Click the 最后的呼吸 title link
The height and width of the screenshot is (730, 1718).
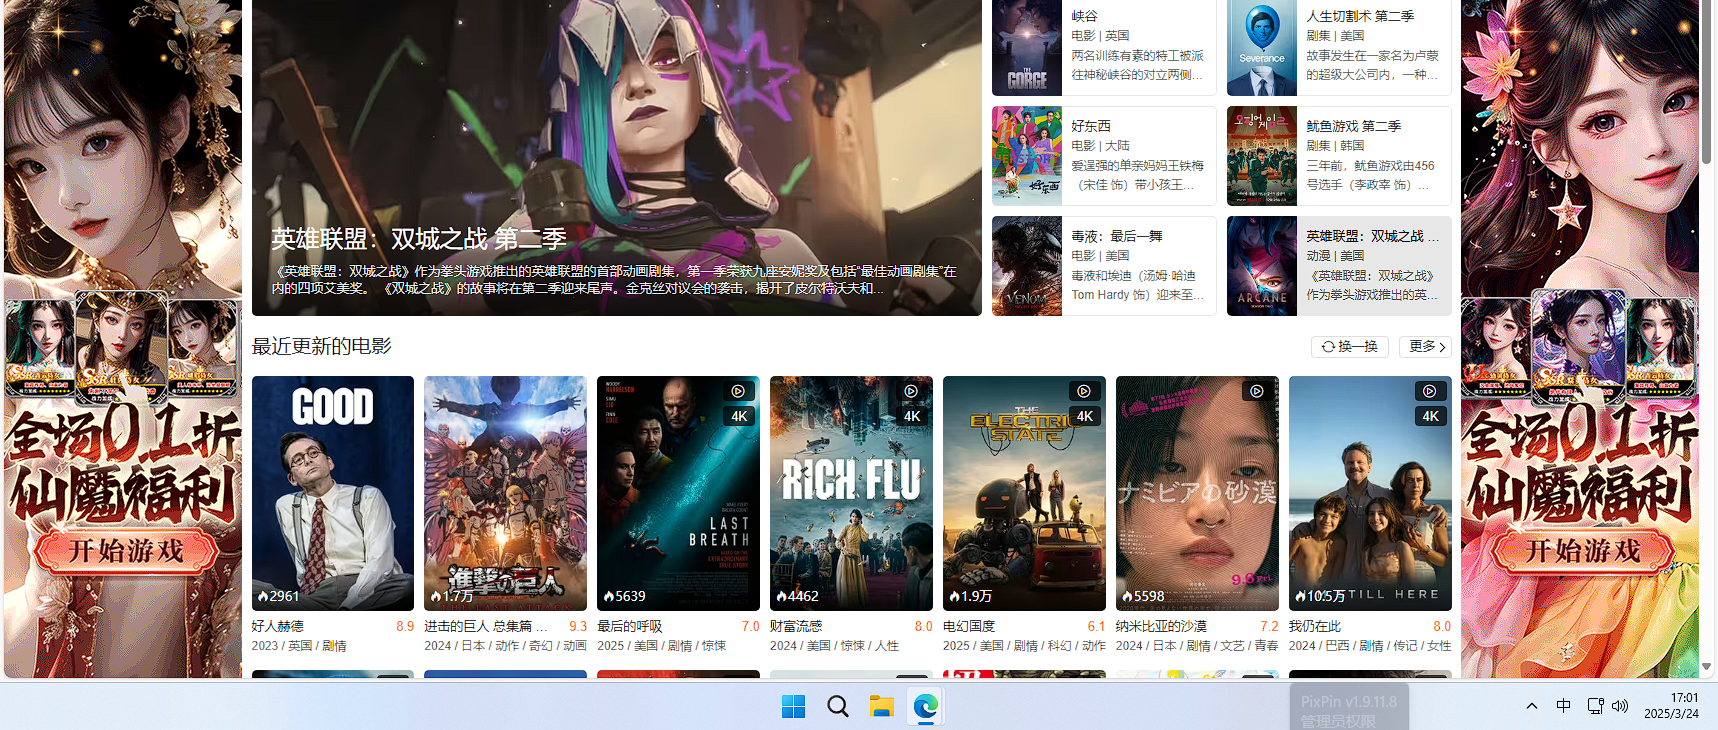click(630, 626)
